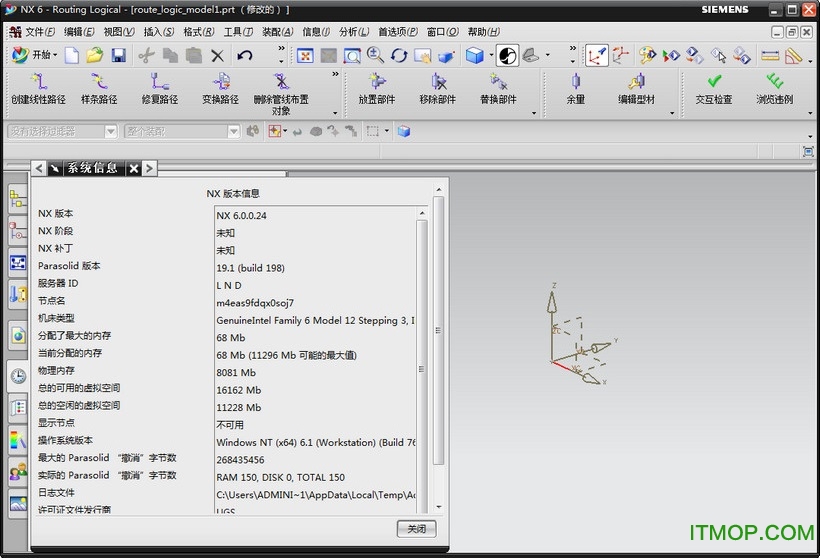Click the Zoom in/out icon
The width and height of the screenshot is (820, 558).
coord(375,55)
